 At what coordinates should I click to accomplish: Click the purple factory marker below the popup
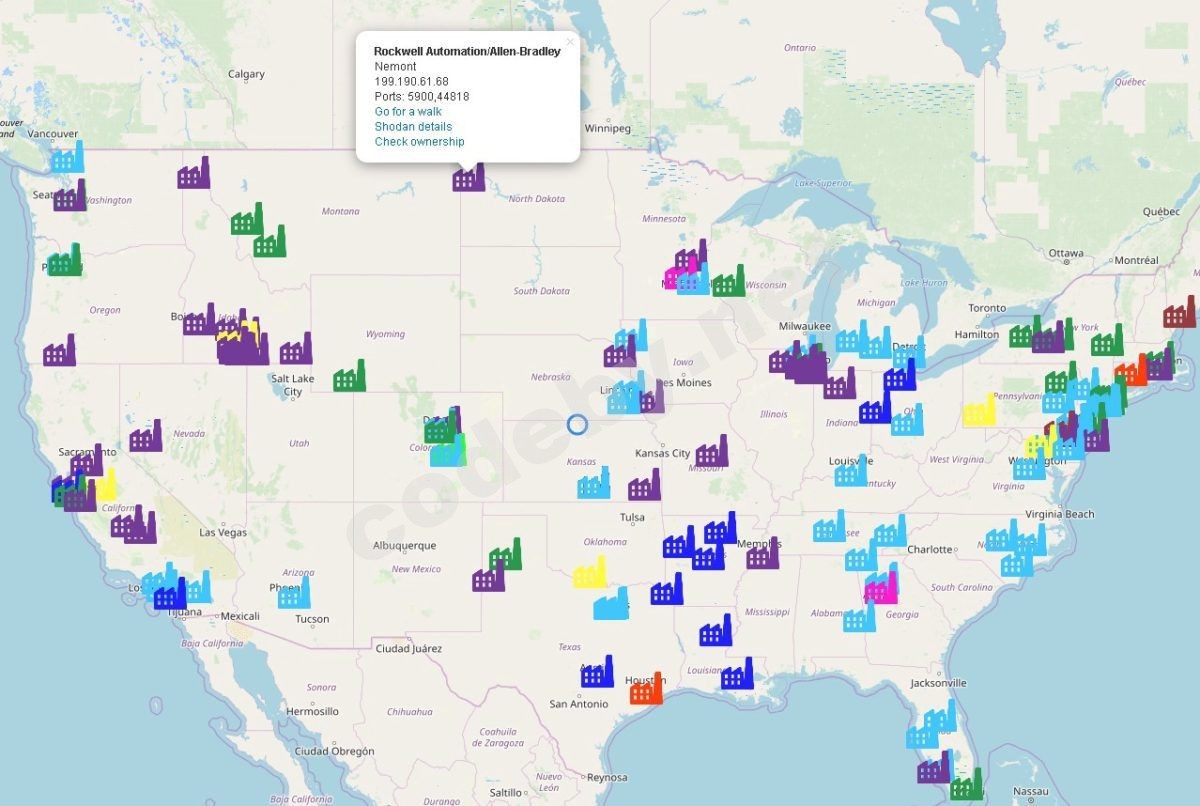click(469, 177)
